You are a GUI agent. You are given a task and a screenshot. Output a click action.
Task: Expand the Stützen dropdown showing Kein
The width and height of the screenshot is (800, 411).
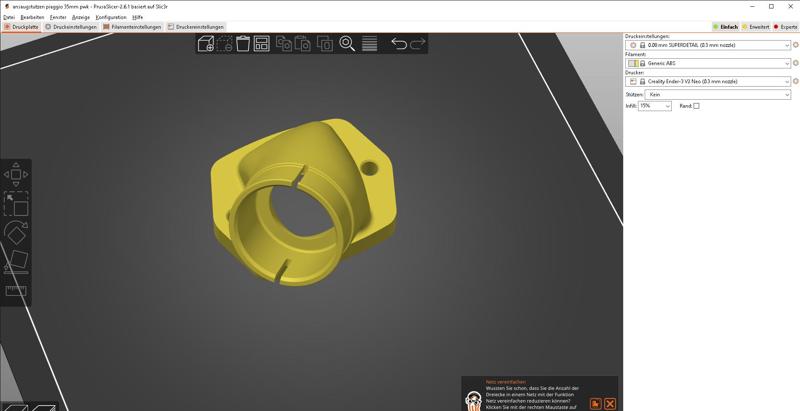click(718, 95)
